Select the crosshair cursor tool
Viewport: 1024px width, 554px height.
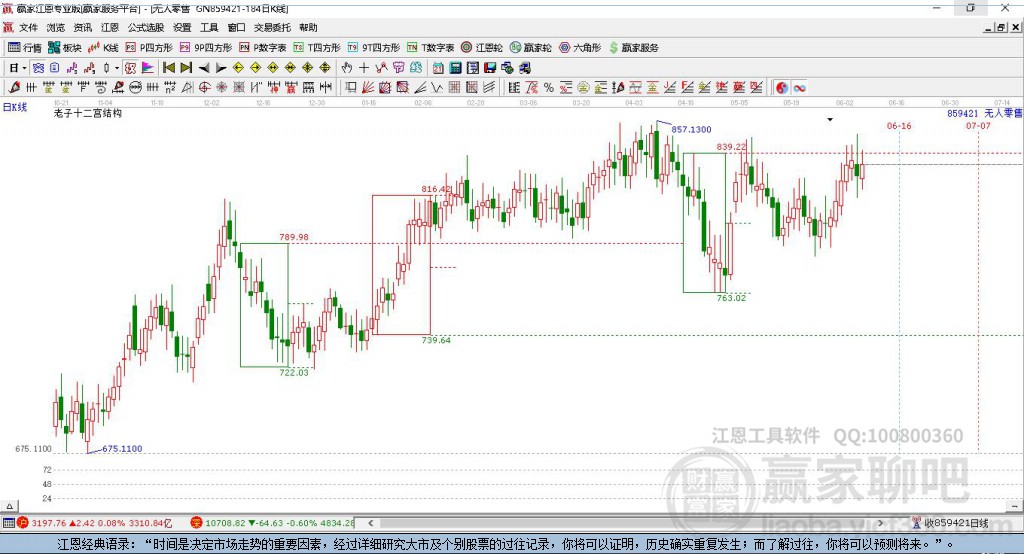click(x=364, y=68)
